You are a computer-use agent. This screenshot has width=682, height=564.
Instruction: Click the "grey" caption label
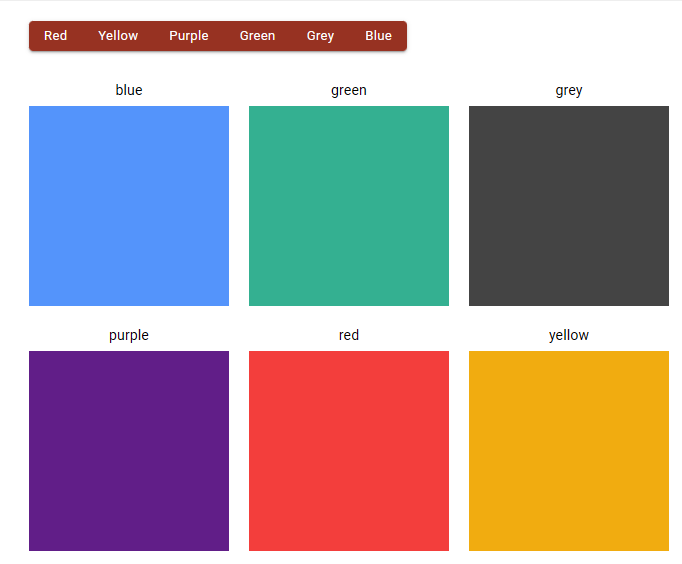tap(569, 90)
